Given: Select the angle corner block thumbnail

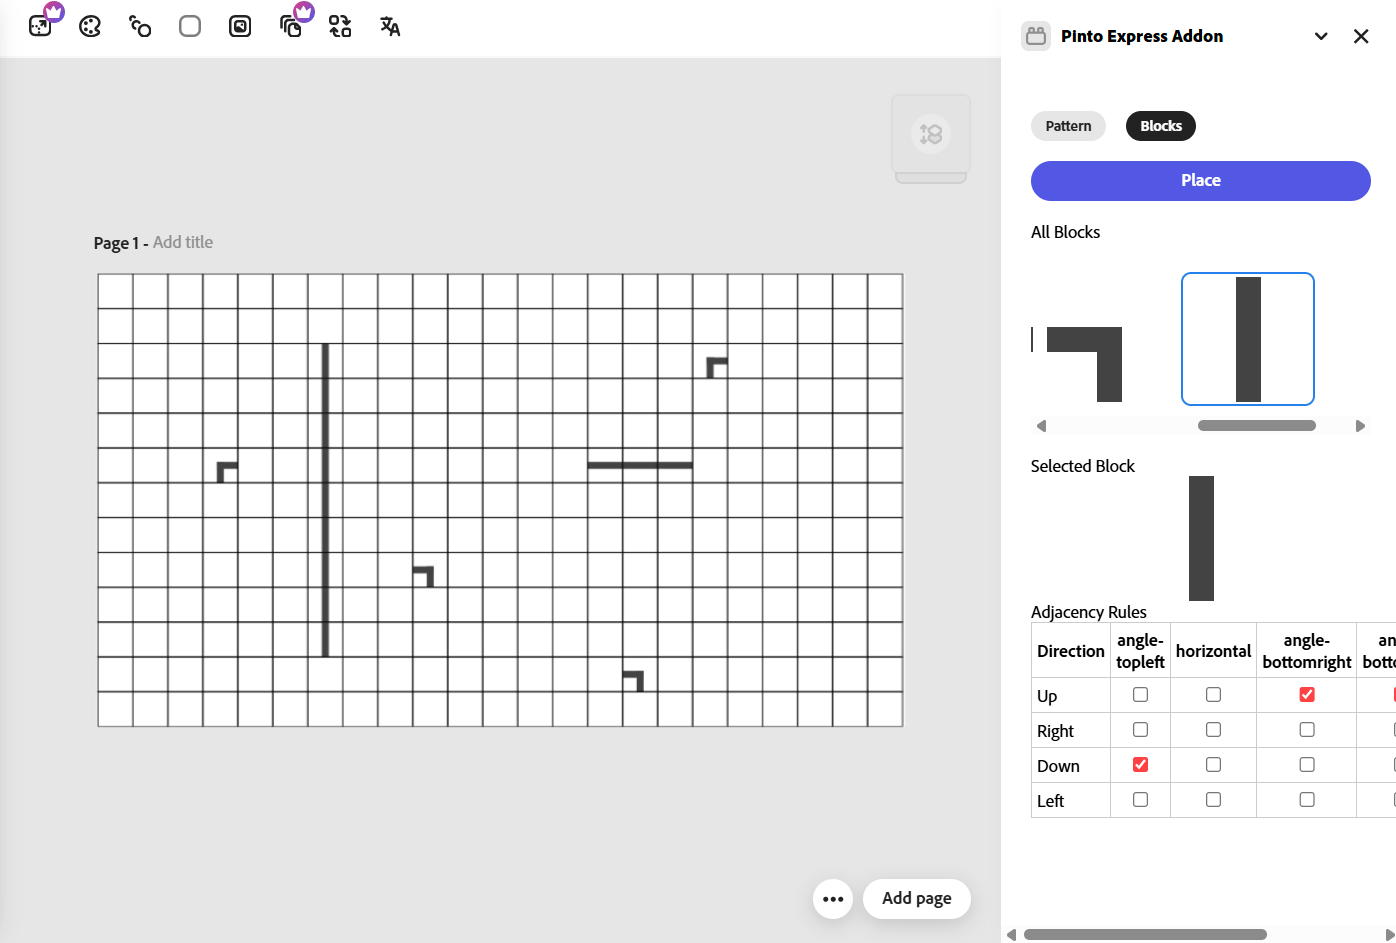Looking at the screenshot, I should pyautogui.click(x=1084, y=364).
